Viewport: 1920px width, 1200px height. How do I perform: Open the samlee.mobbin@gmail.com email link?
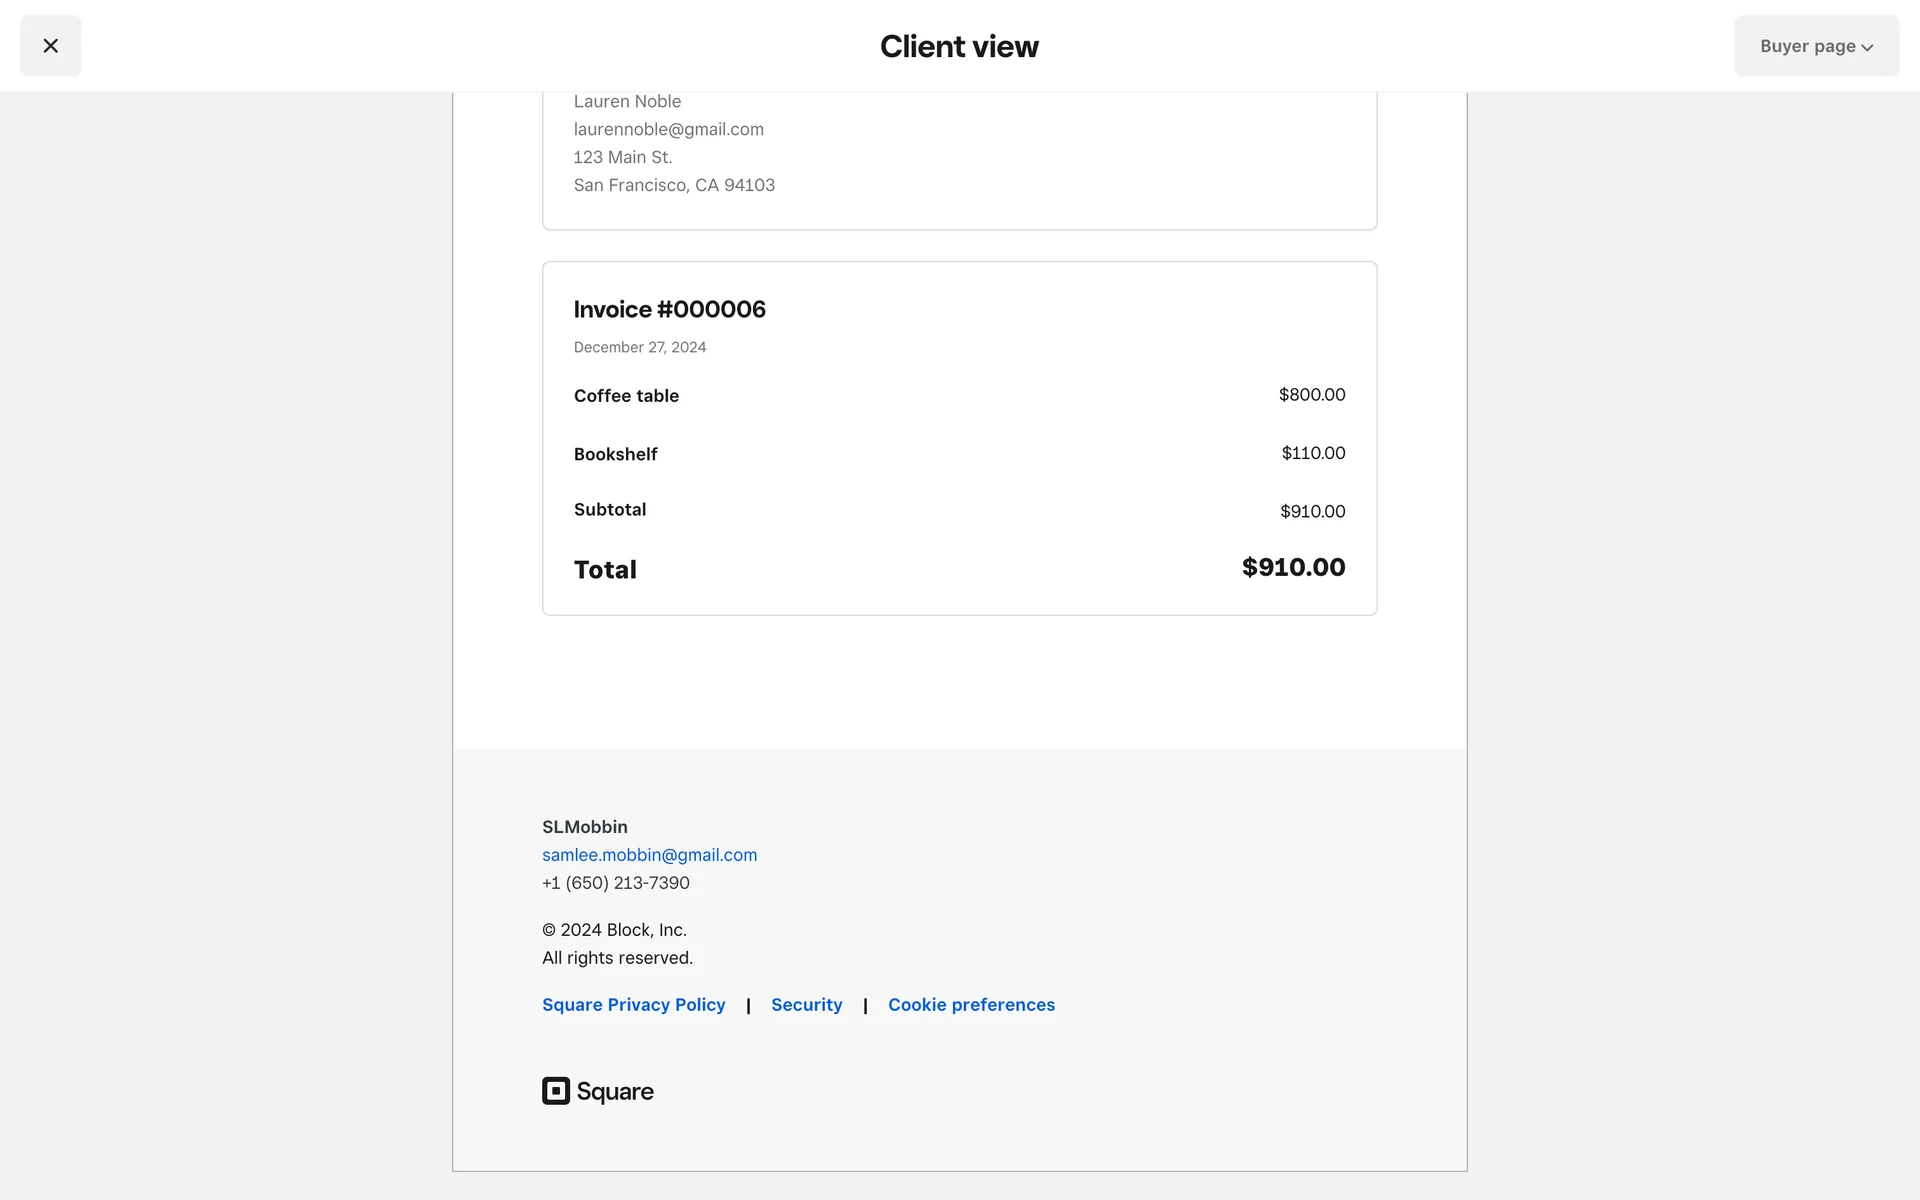click(649, 855)
